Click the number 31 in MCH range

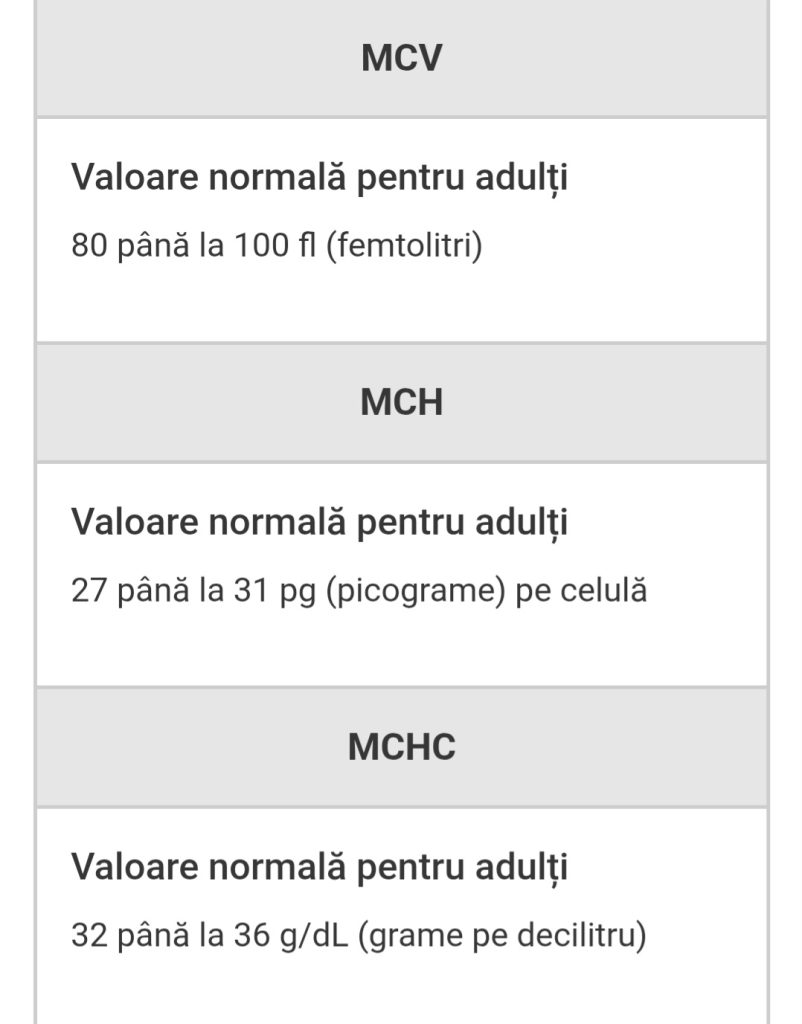(x=249, y=590)
